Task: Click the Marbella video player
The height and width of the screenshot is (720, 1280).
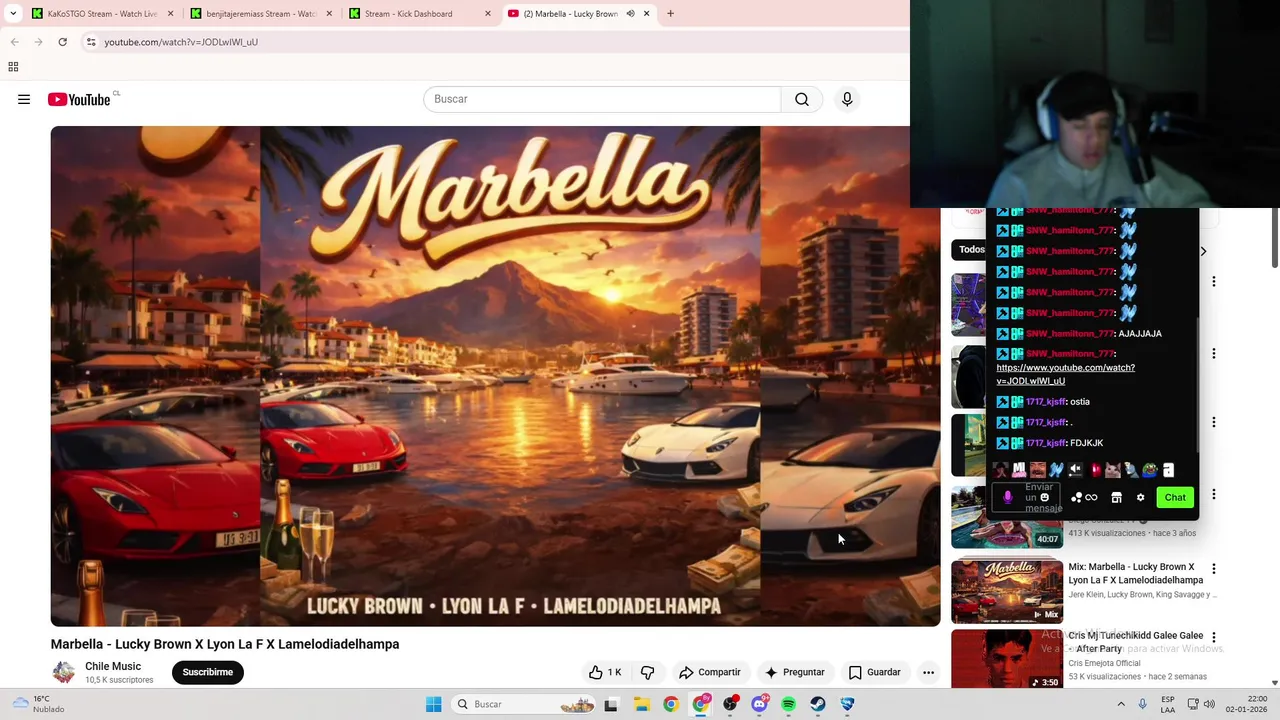Action: click(x=495, y=376)
